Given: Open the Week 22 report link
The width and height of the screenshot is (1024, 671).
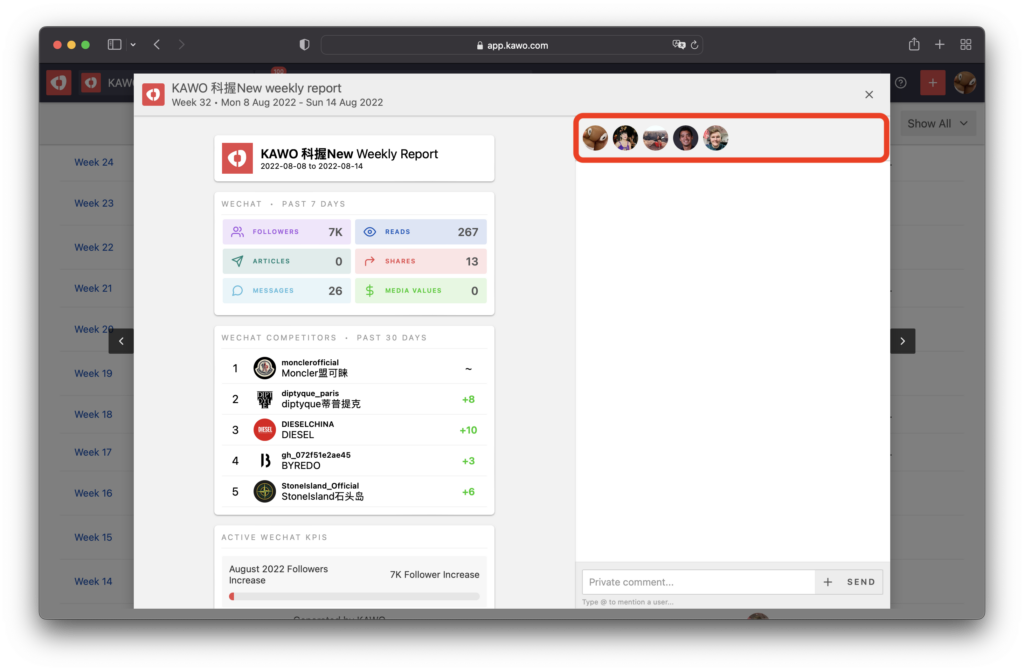Looking at the screenshot, I should tap(93, 247).
